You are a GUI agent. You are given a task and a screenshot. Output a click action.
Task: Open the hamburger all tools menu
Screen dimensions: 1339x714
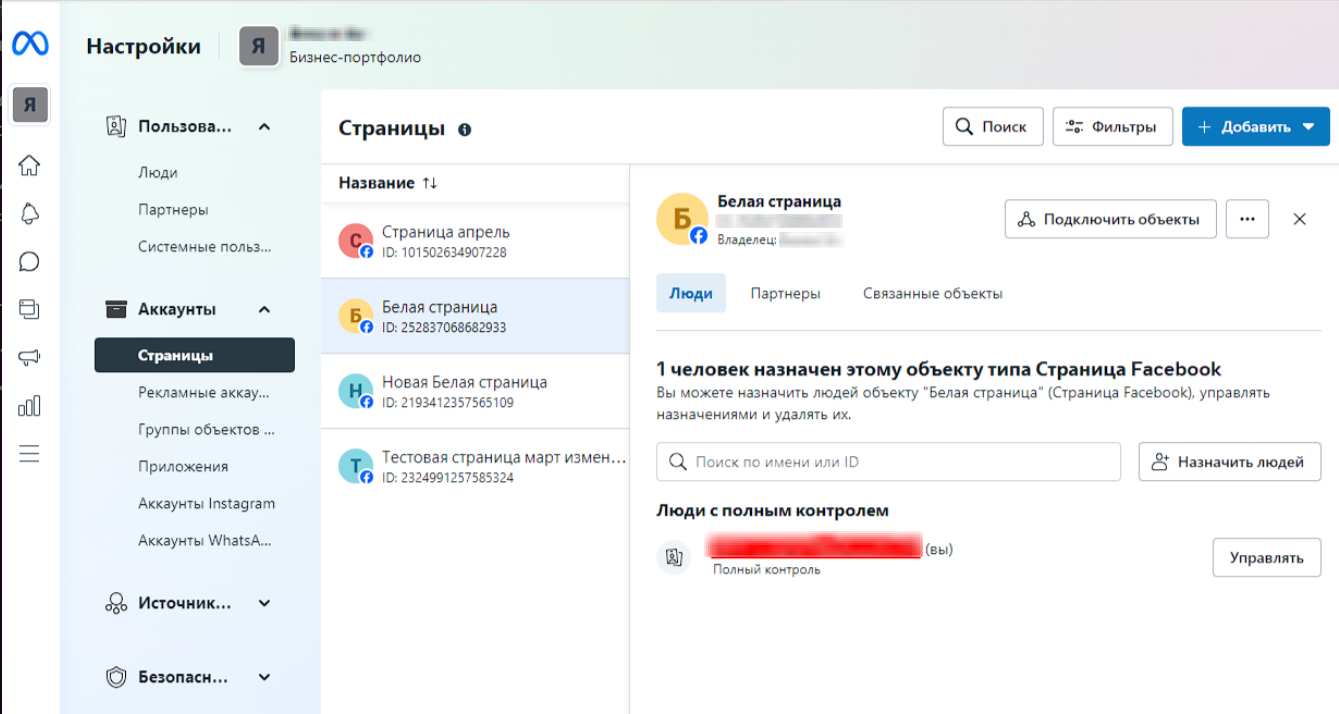point(29,454)
